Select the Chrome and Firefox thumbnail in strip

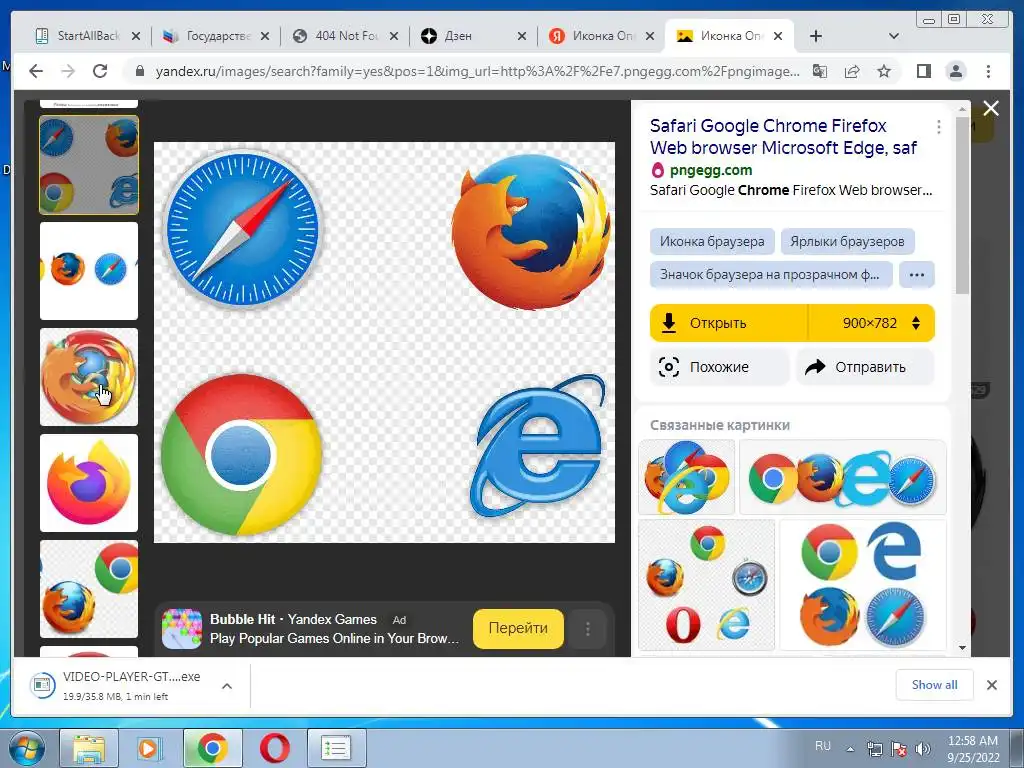[89, 589]
